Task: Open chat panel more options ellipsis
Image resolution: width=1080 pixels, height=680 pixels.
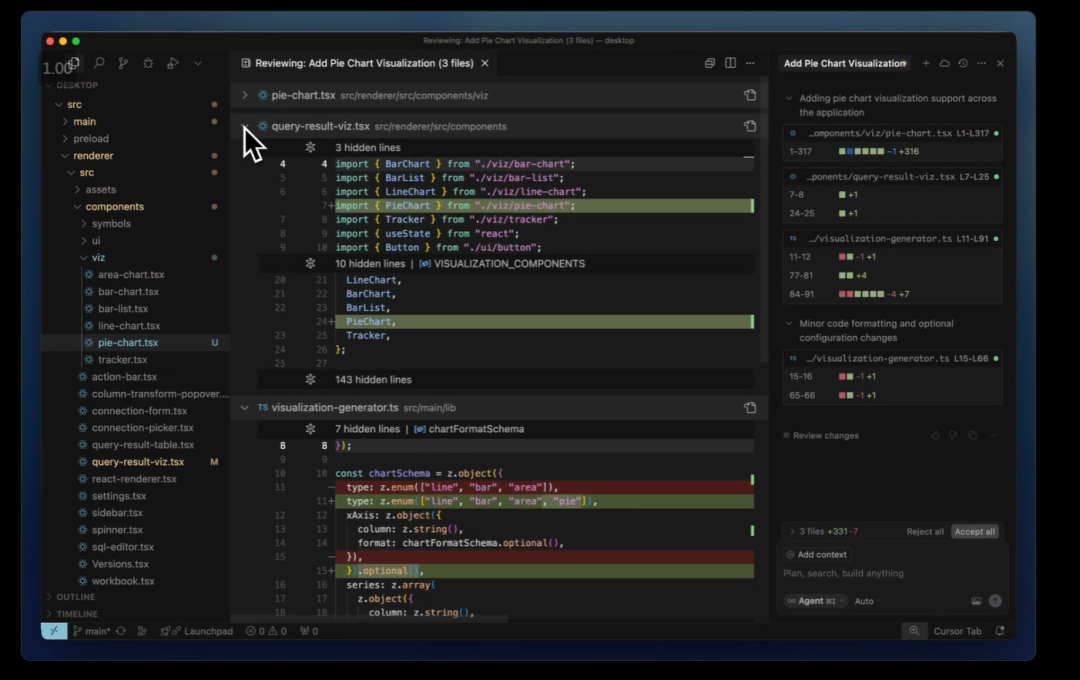Action: (x=982, y=63)
